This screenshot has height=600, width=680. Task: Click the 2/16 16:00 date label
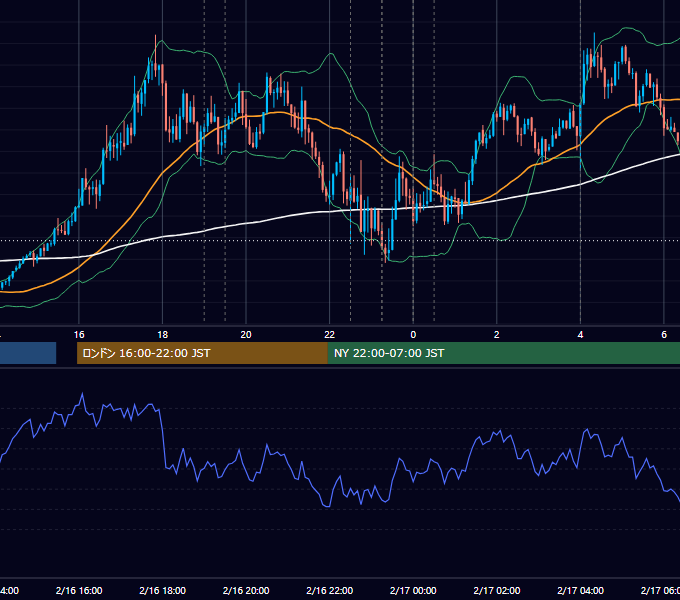[79, 590]
